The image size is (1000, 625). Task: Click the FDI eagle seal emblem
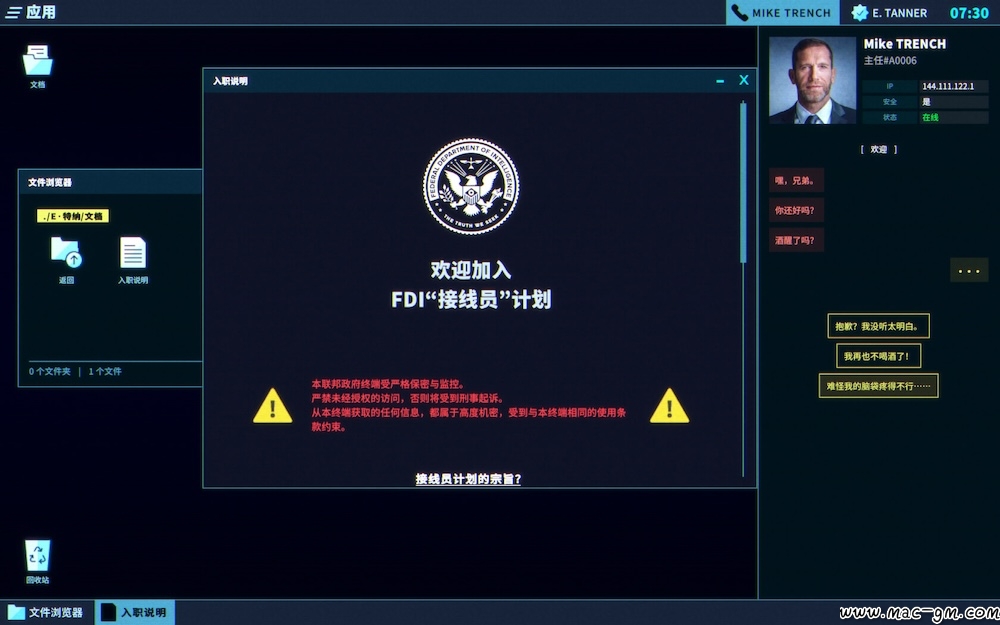(x=471, y=186)
